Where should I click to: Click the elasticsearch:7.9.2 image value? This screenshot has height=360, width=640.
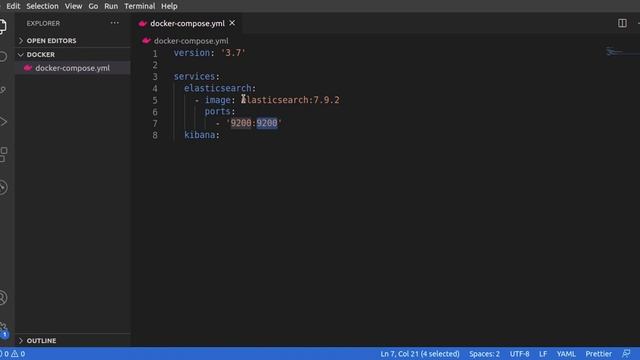point(290,100)
